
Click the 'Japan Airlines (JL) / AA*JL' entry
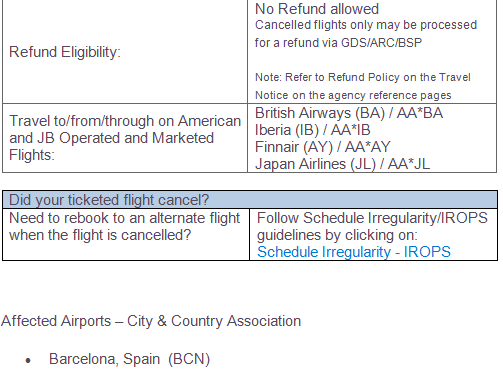click(x=342, y=164)
